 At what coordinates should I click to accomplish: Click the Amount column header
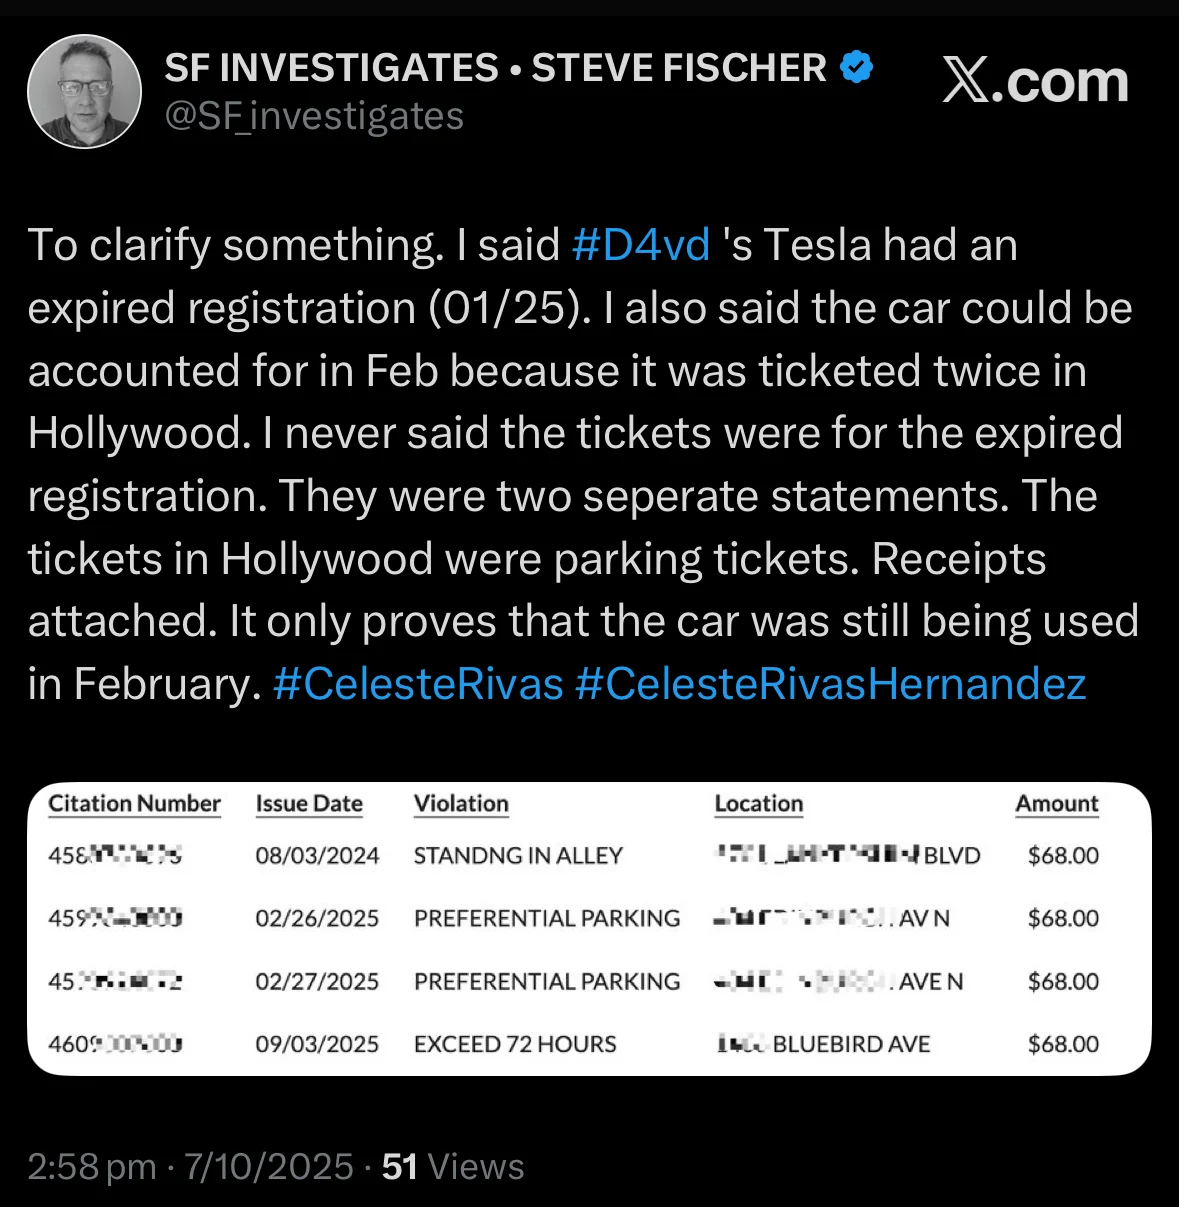[x=1057, y=804]
